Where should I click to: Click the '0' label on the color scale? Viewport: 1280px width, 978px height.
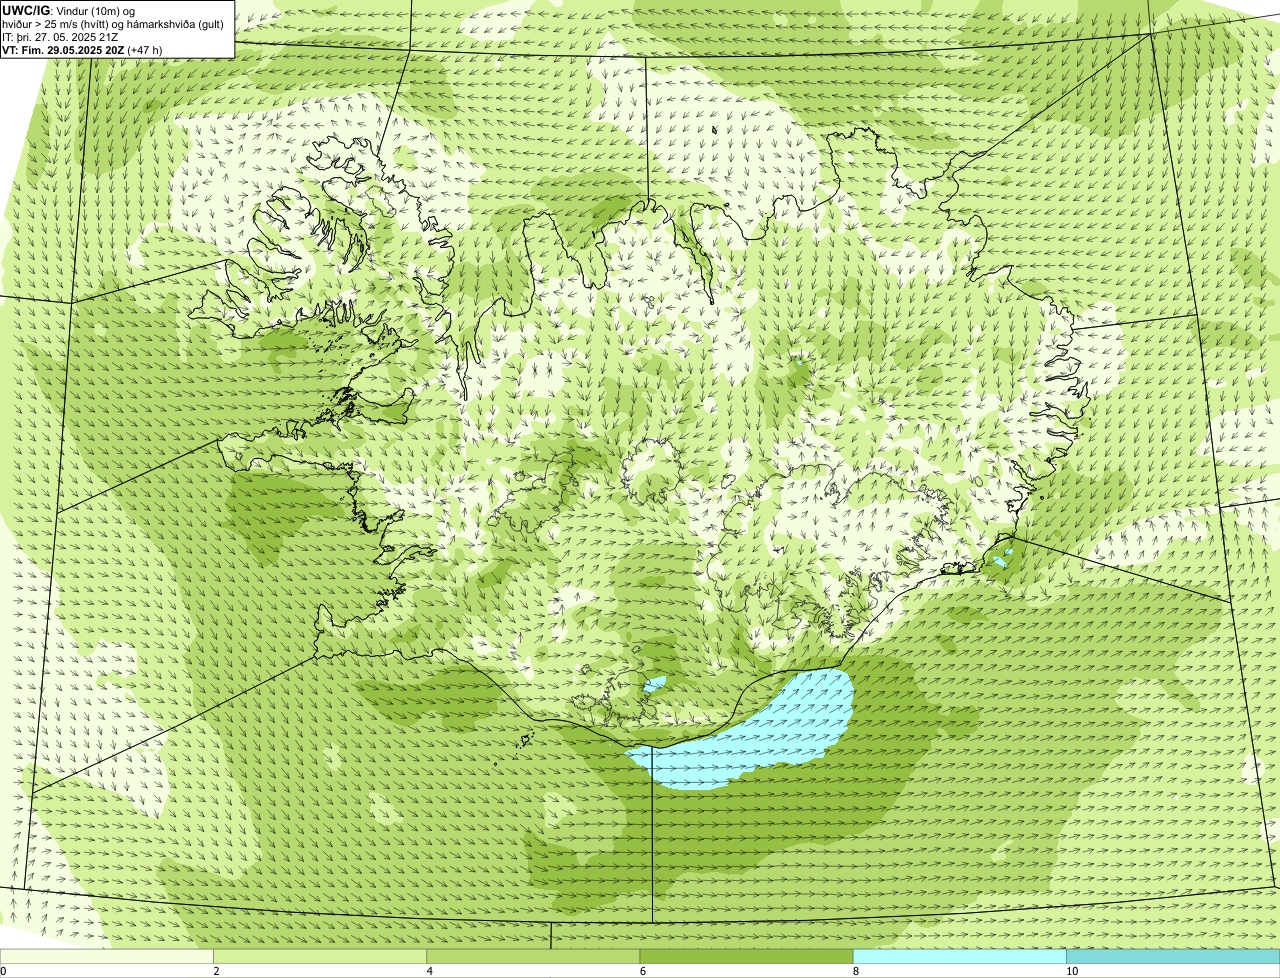click(3, 971)
